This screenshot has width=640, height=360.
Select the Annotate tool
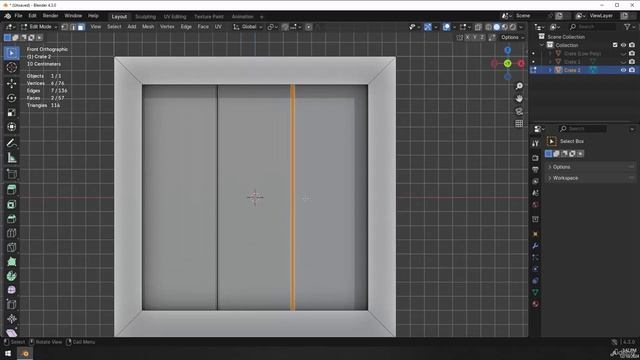[x=11, y=143]
